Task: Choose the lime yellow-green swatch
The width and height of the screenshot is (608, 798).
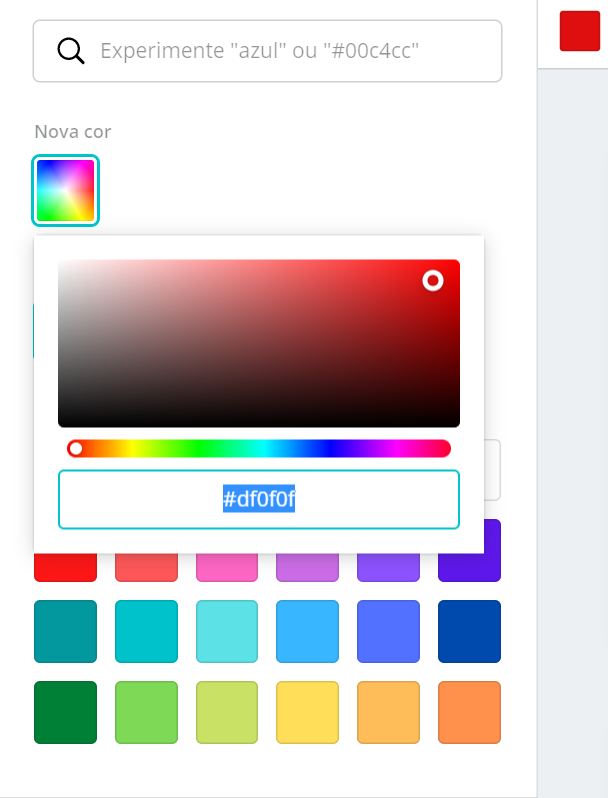Action: point(227,712)
